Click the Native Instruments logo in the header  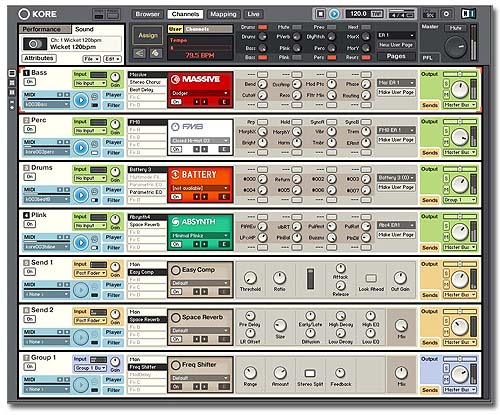468,14
